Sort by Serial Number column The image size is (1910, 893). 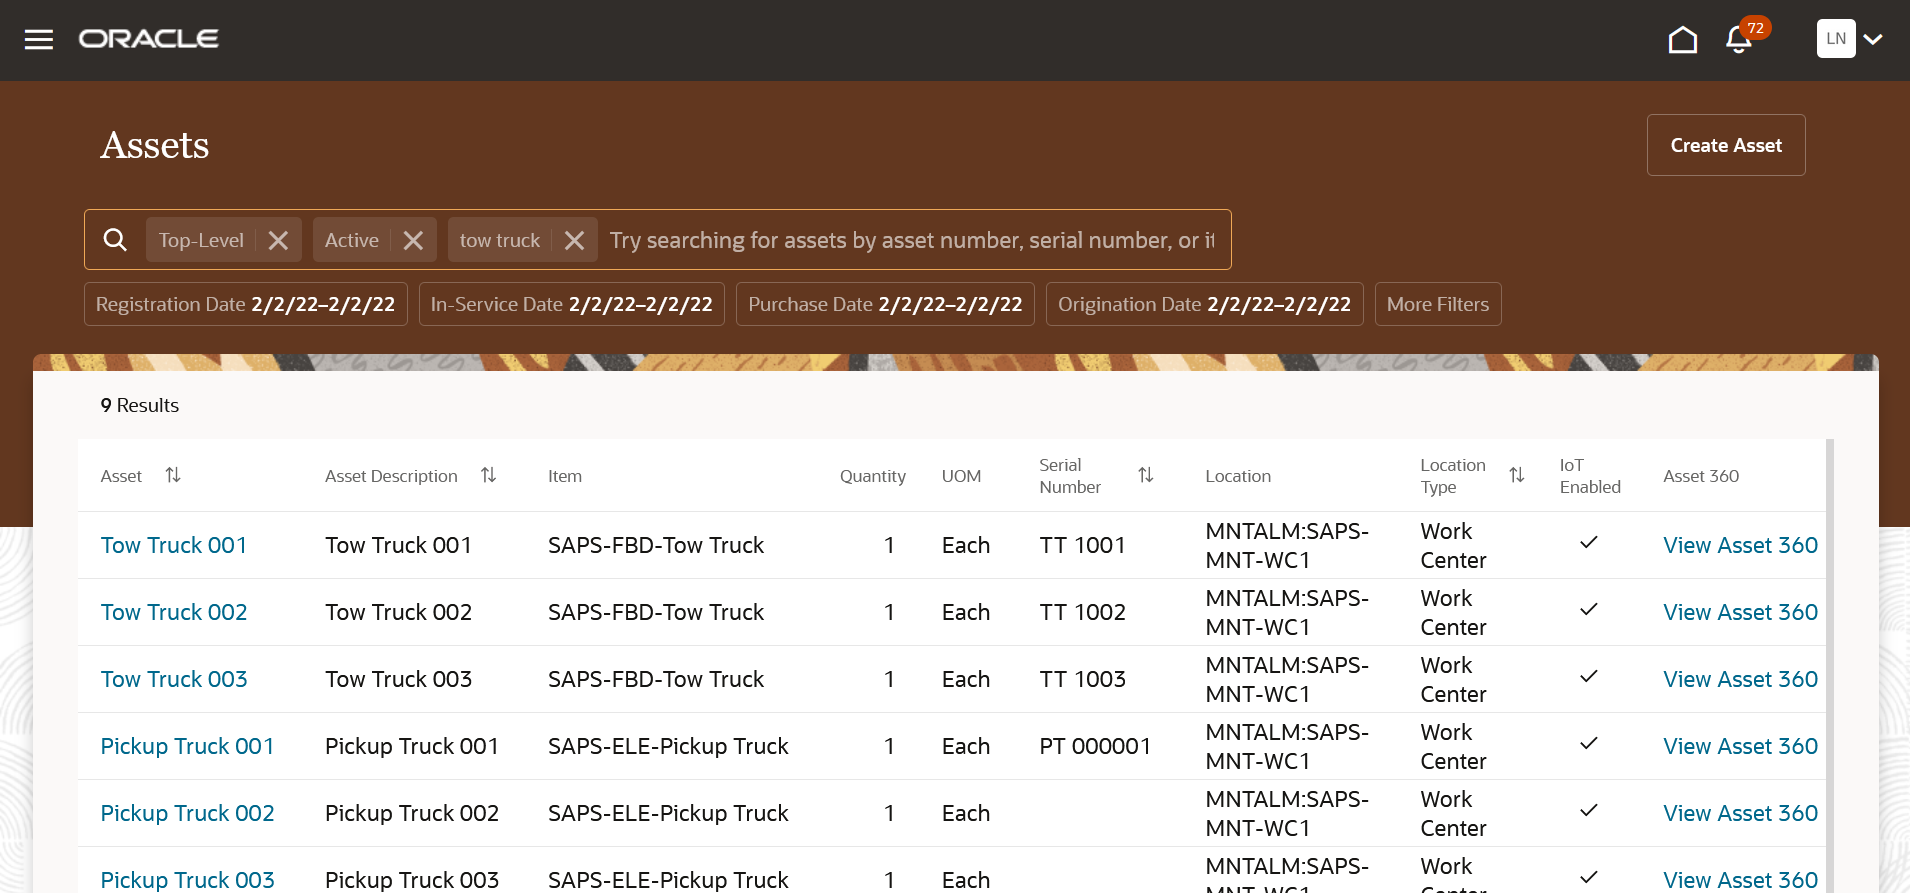coord(1146,475)
